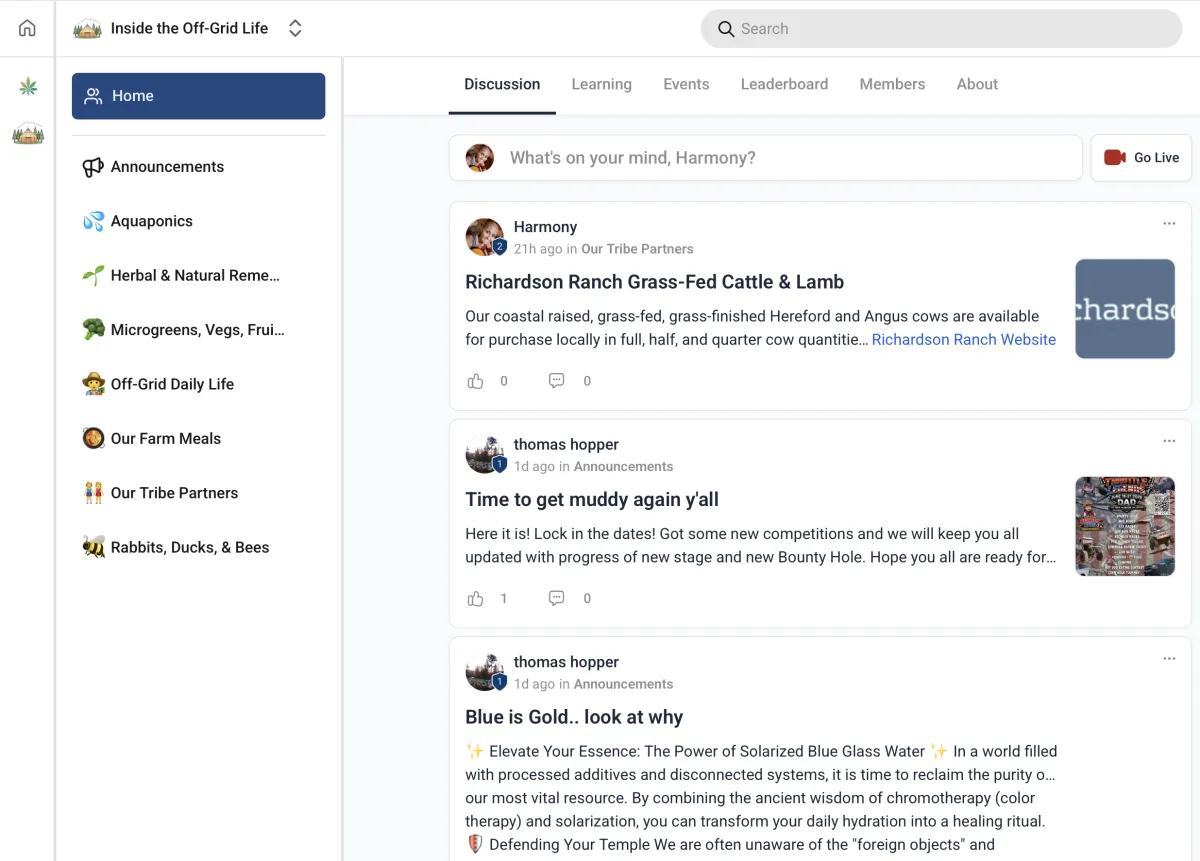Image resolution: width=1200 pixels, height=861 pixels.
Task: Open the community switcher chevron
Action: click(295, 28)
